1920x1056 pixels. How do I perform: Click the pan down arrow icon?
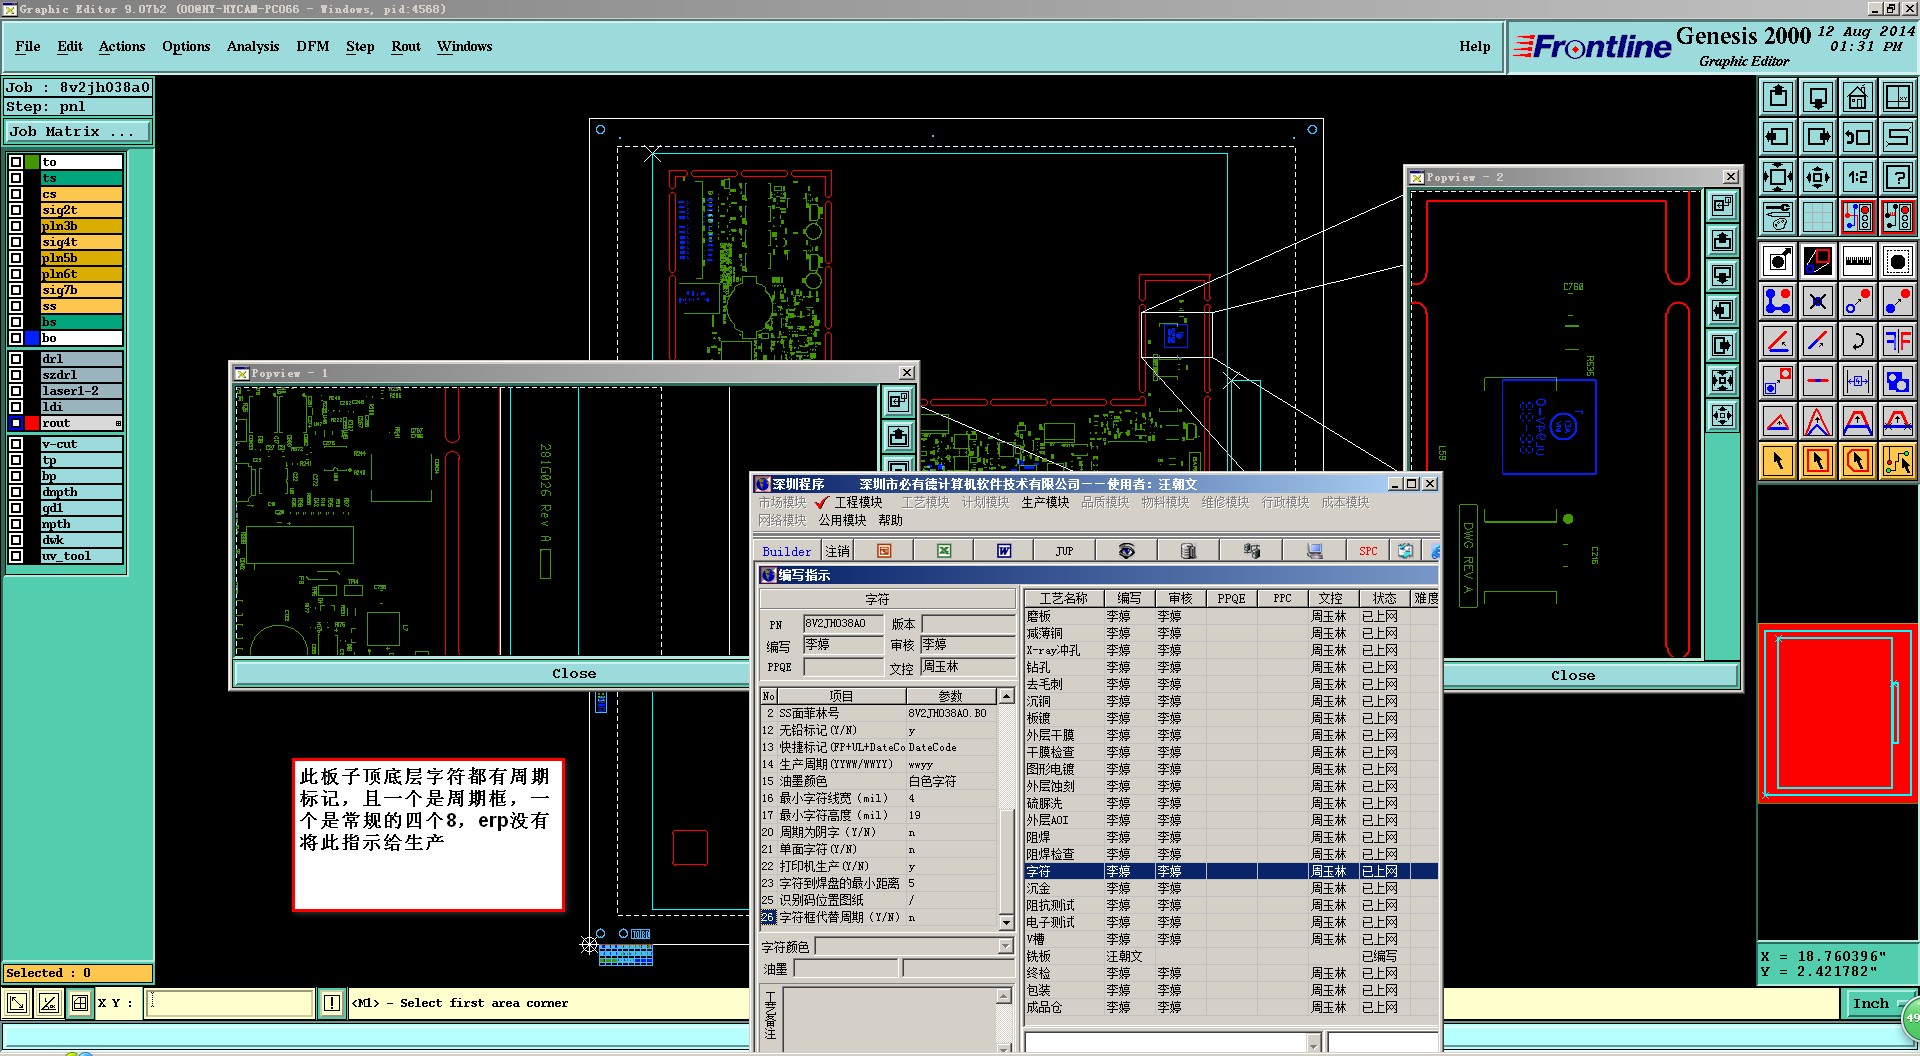[1817, 98]
